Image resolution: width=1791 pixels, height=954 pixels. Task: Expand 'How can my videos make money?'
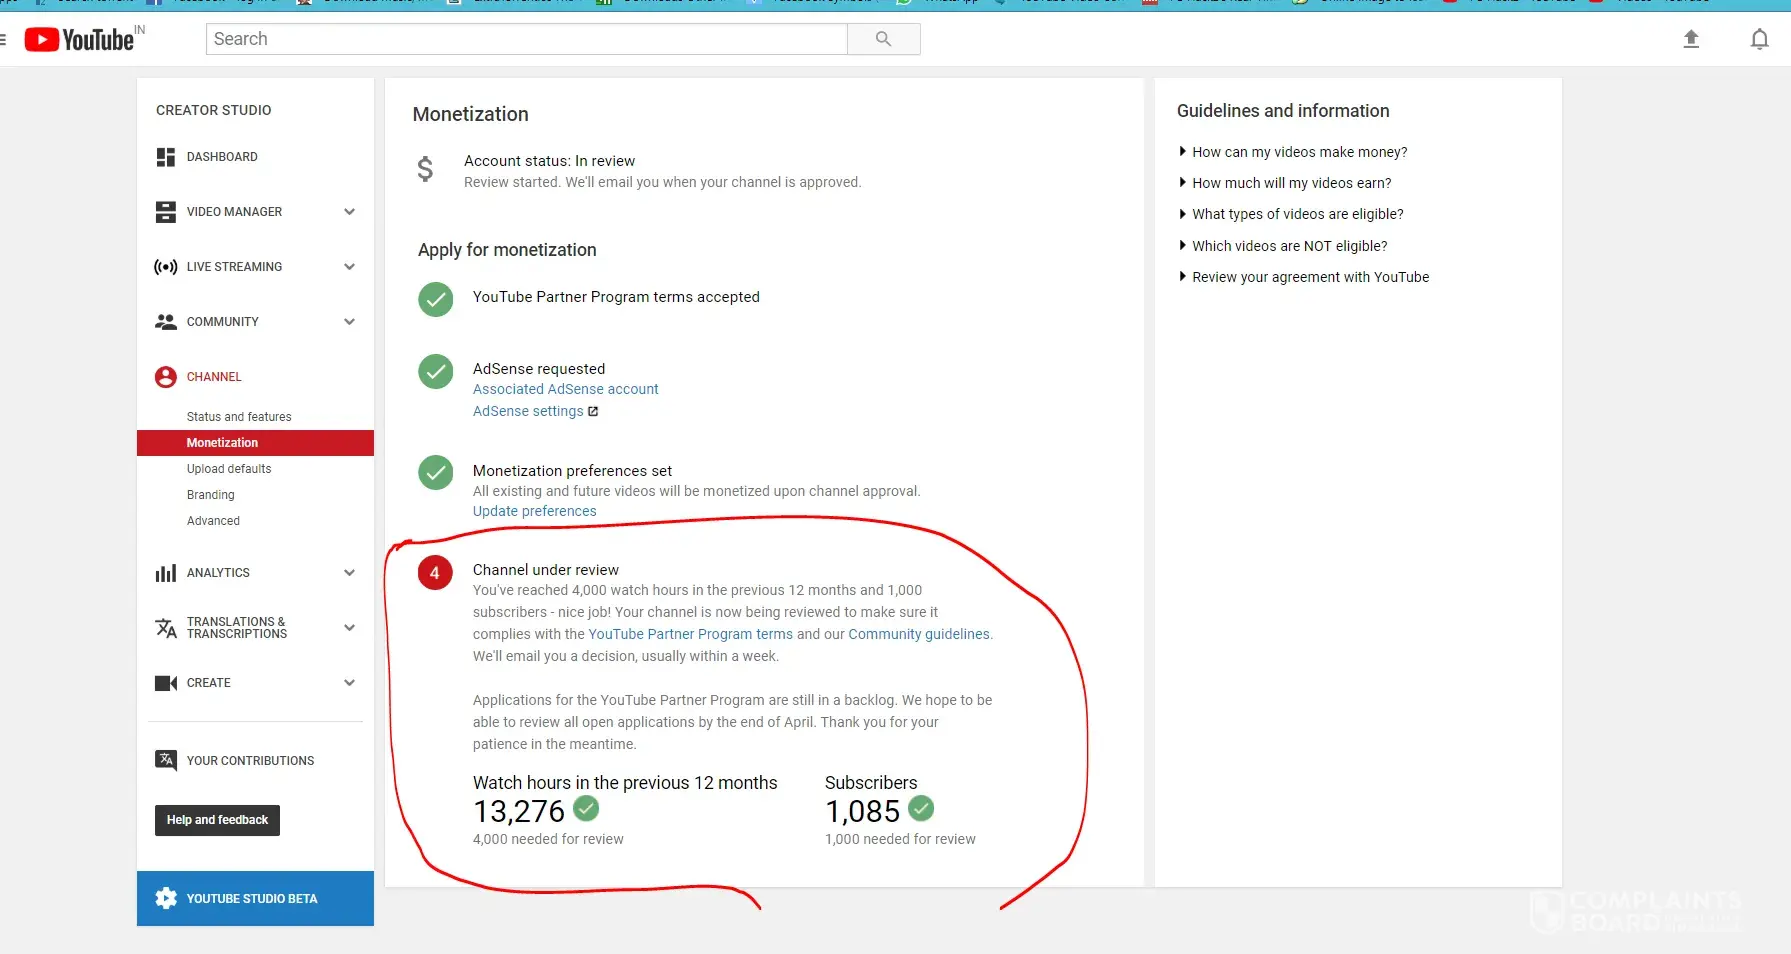1293,152
